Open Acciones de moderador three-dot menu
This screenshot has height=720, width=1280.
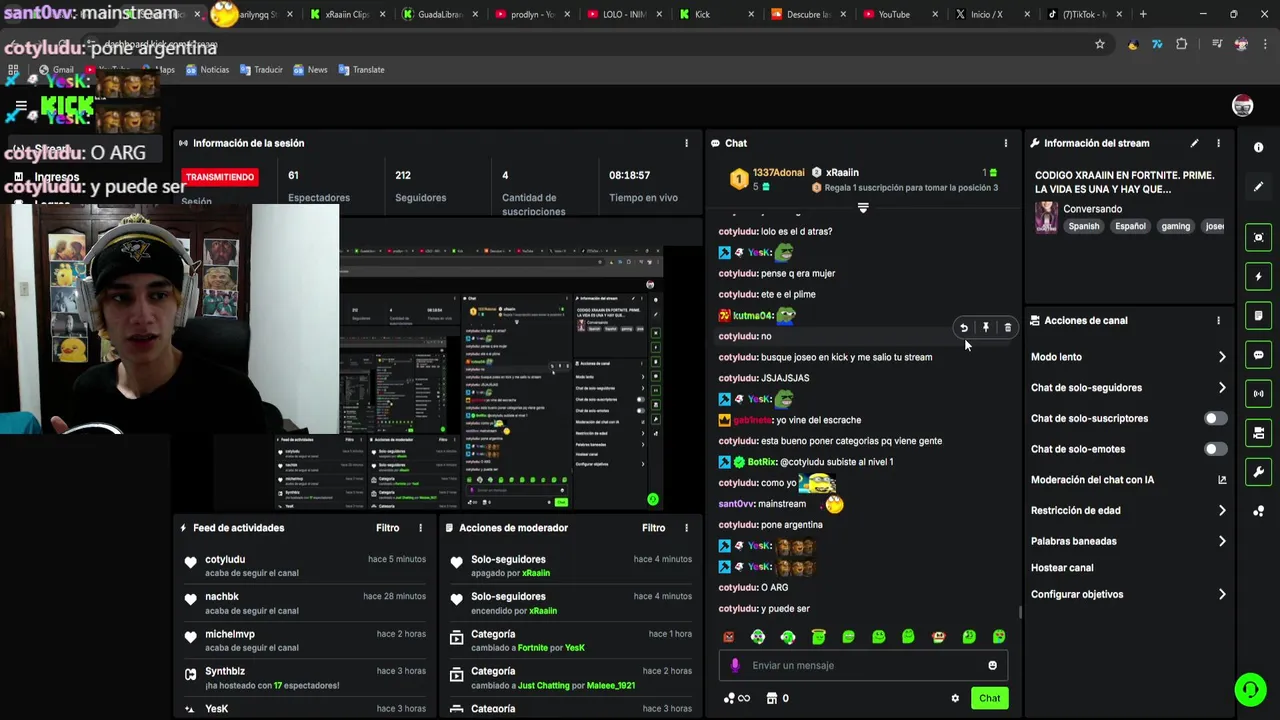(686, 528)
